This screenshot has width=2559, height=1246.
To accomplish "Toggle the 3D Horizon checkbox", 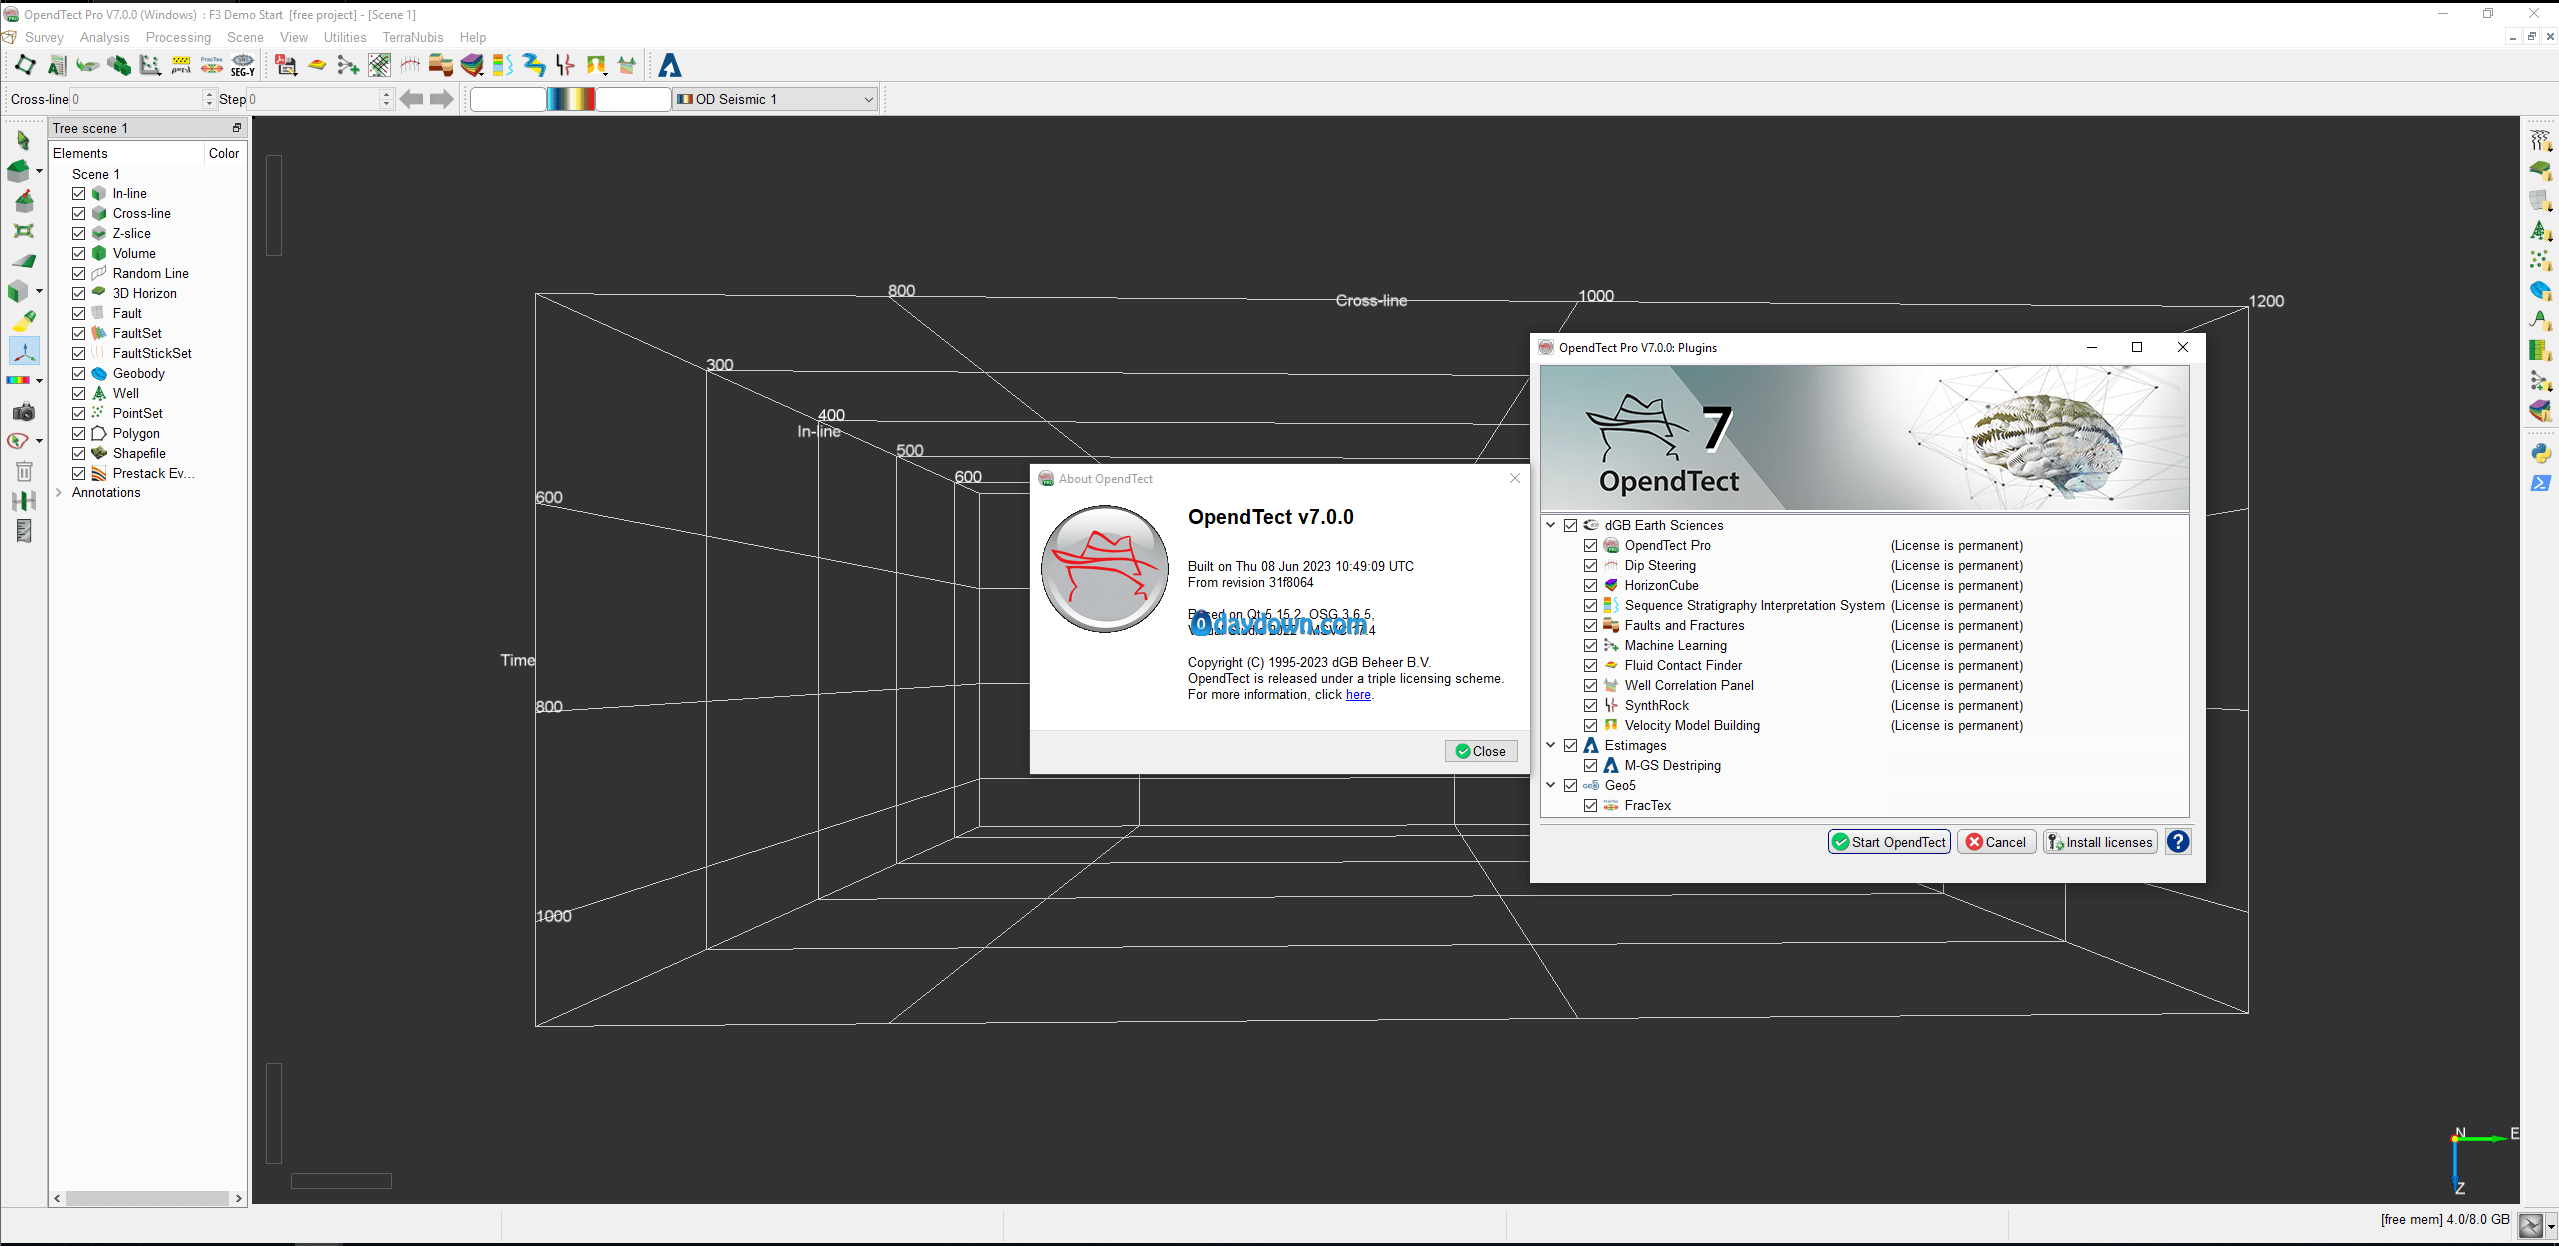I will (x=79, y=293).
